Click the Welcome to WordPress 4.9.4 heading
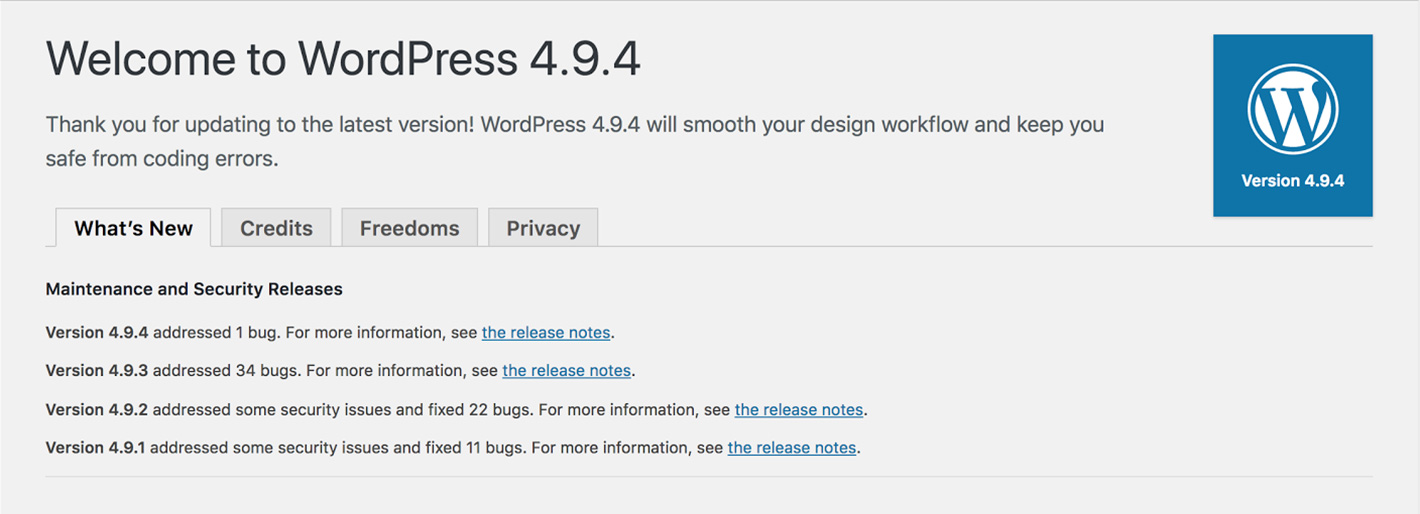 (x=343, y=59)
